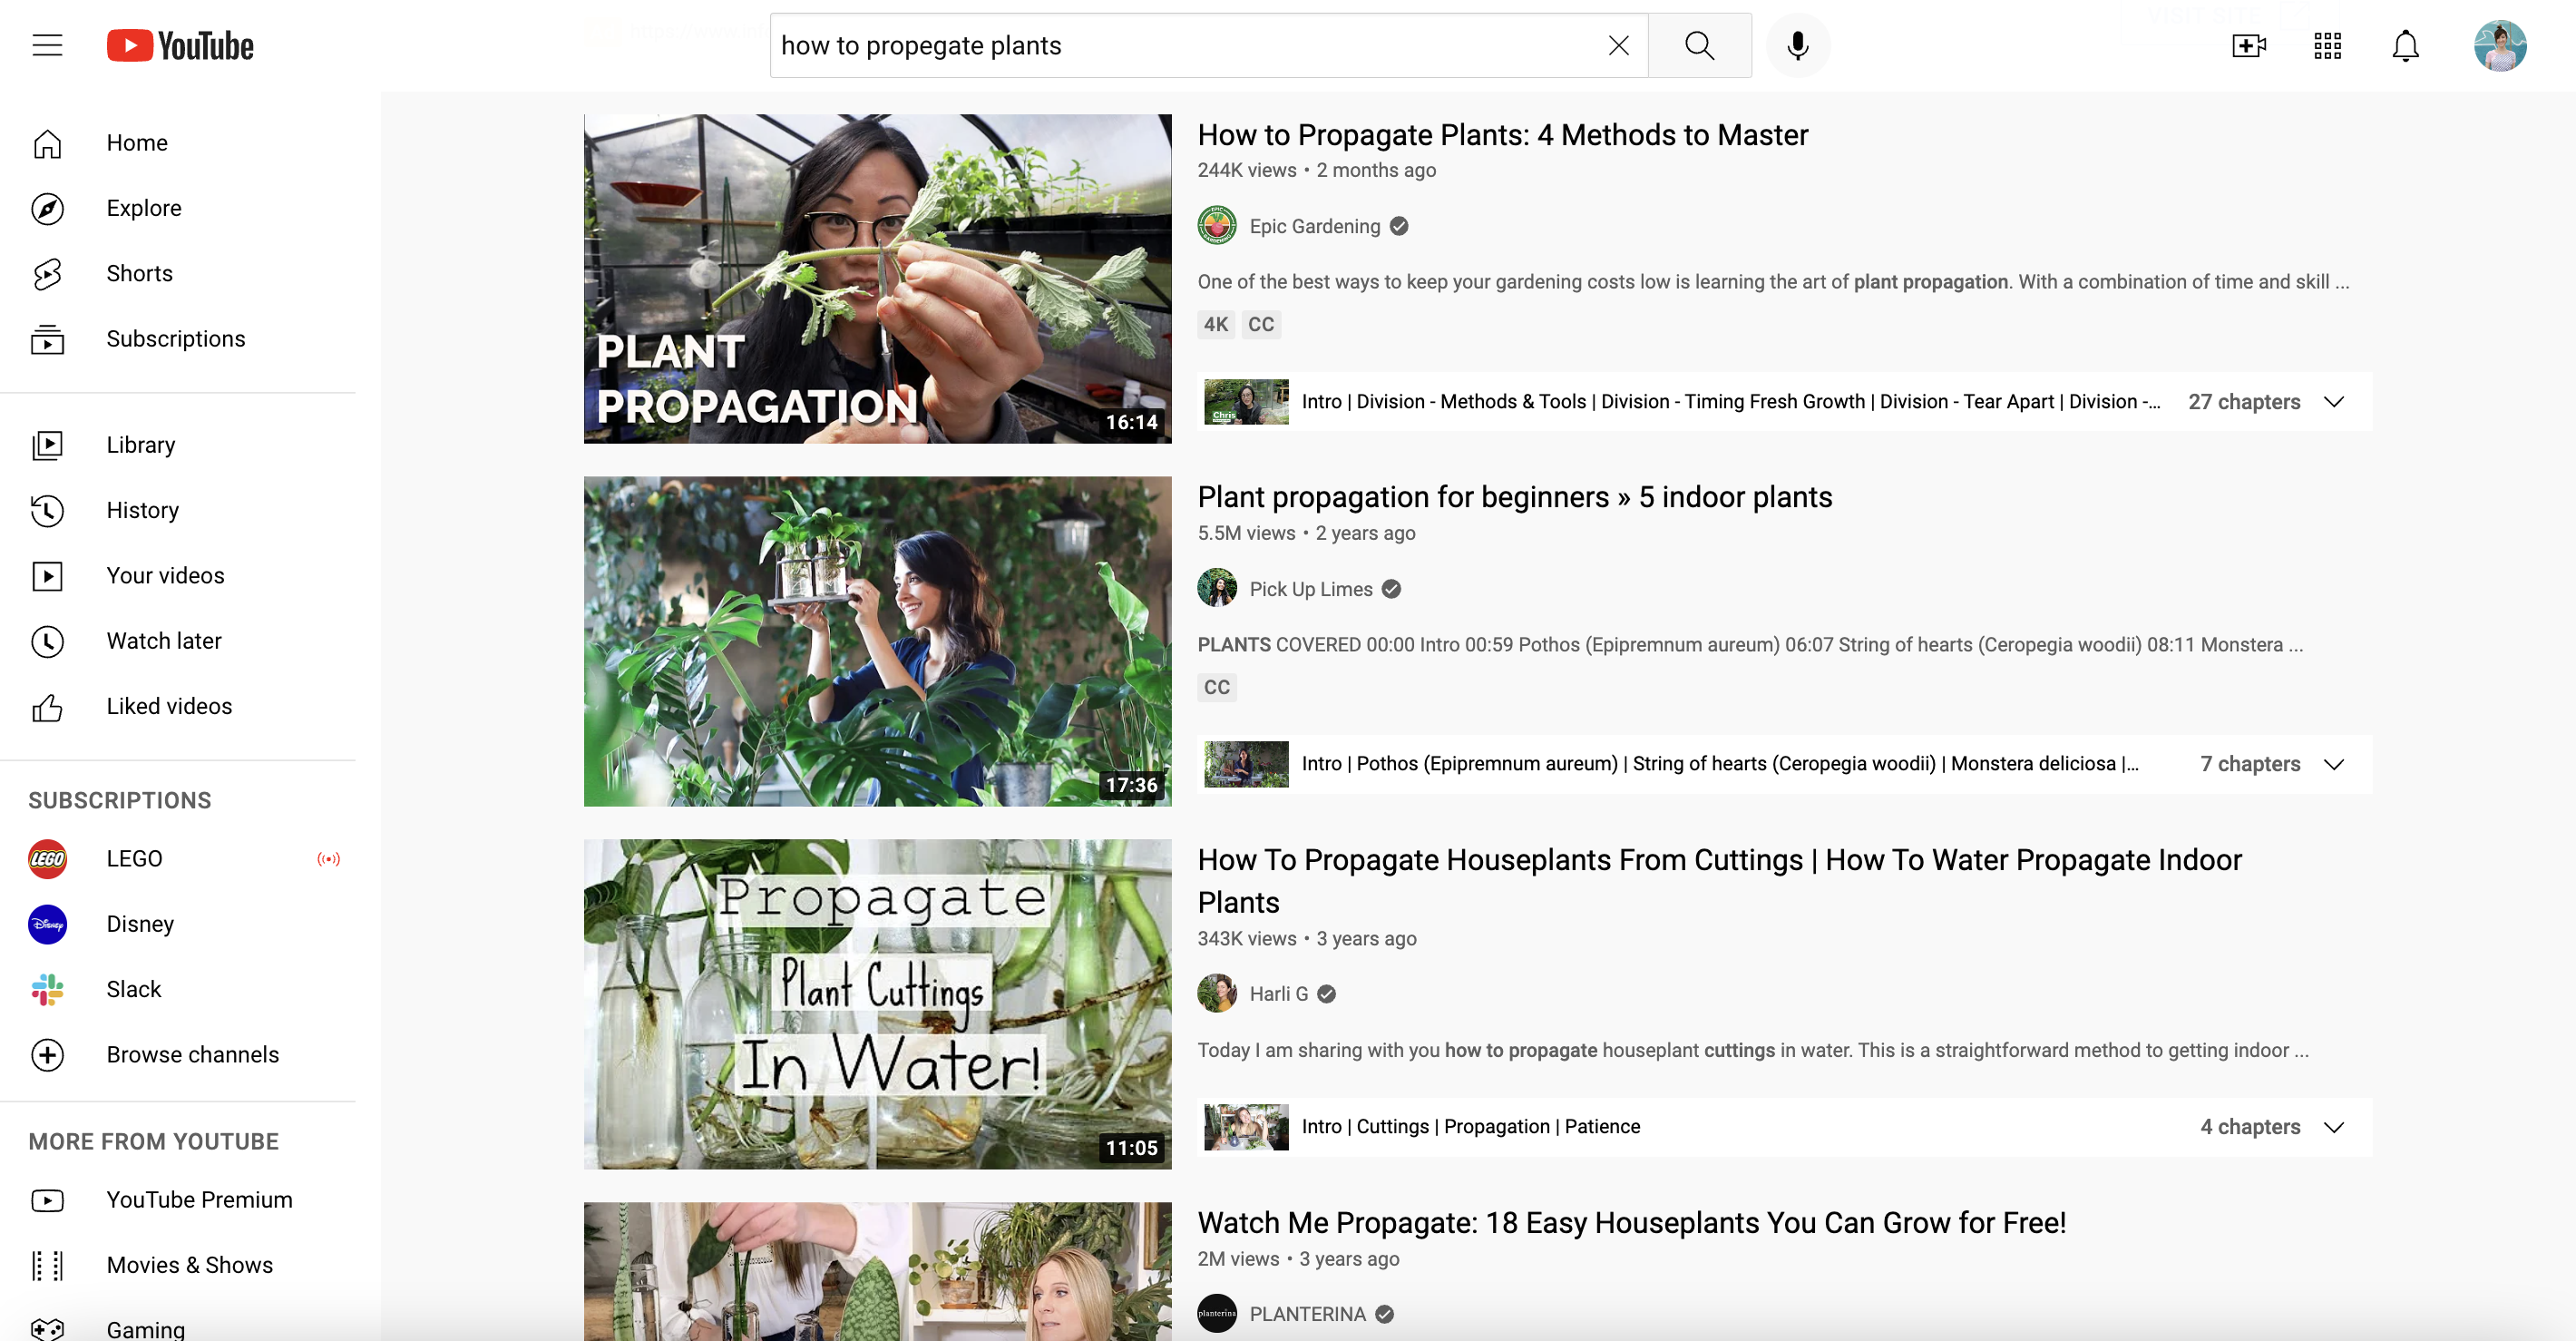
Task: Click the microphone search icon
Action: [1798, 44]
